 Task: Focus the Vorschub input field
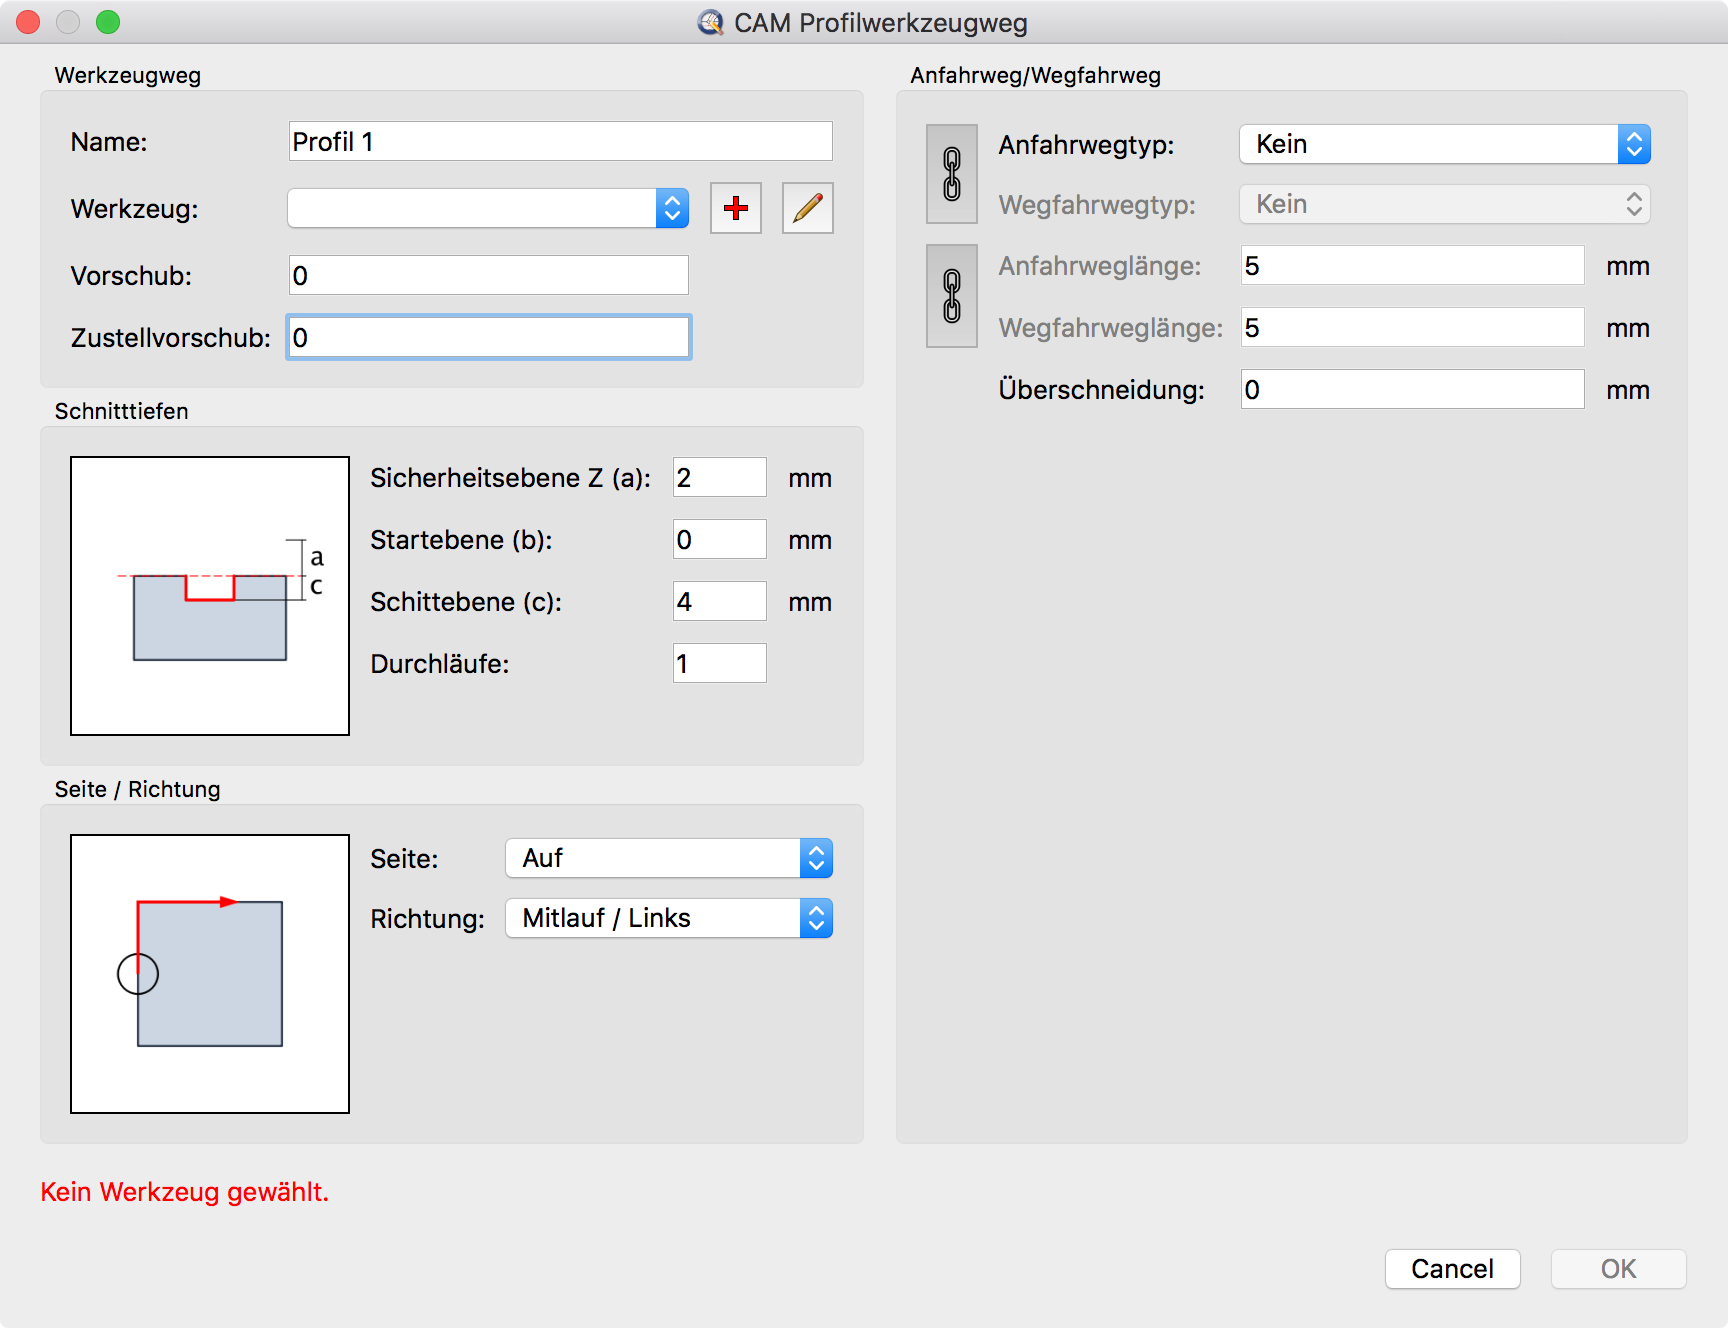click(488, 276)
